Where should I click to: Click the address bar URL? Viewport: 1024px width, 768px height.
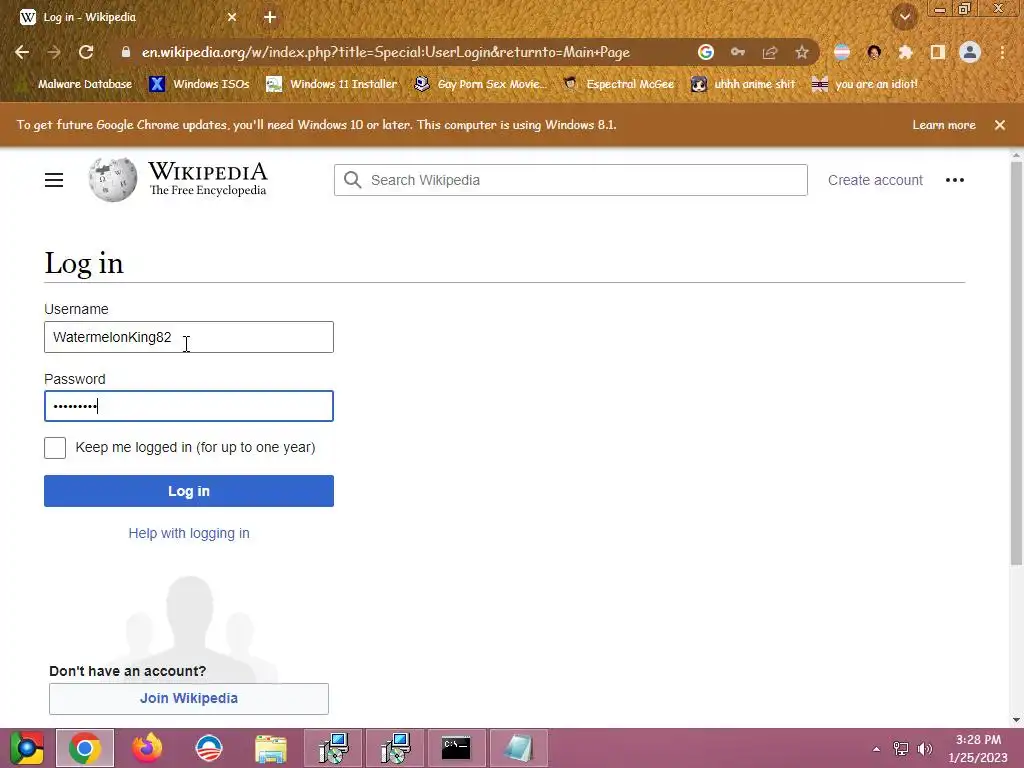(x=385, y=52)
